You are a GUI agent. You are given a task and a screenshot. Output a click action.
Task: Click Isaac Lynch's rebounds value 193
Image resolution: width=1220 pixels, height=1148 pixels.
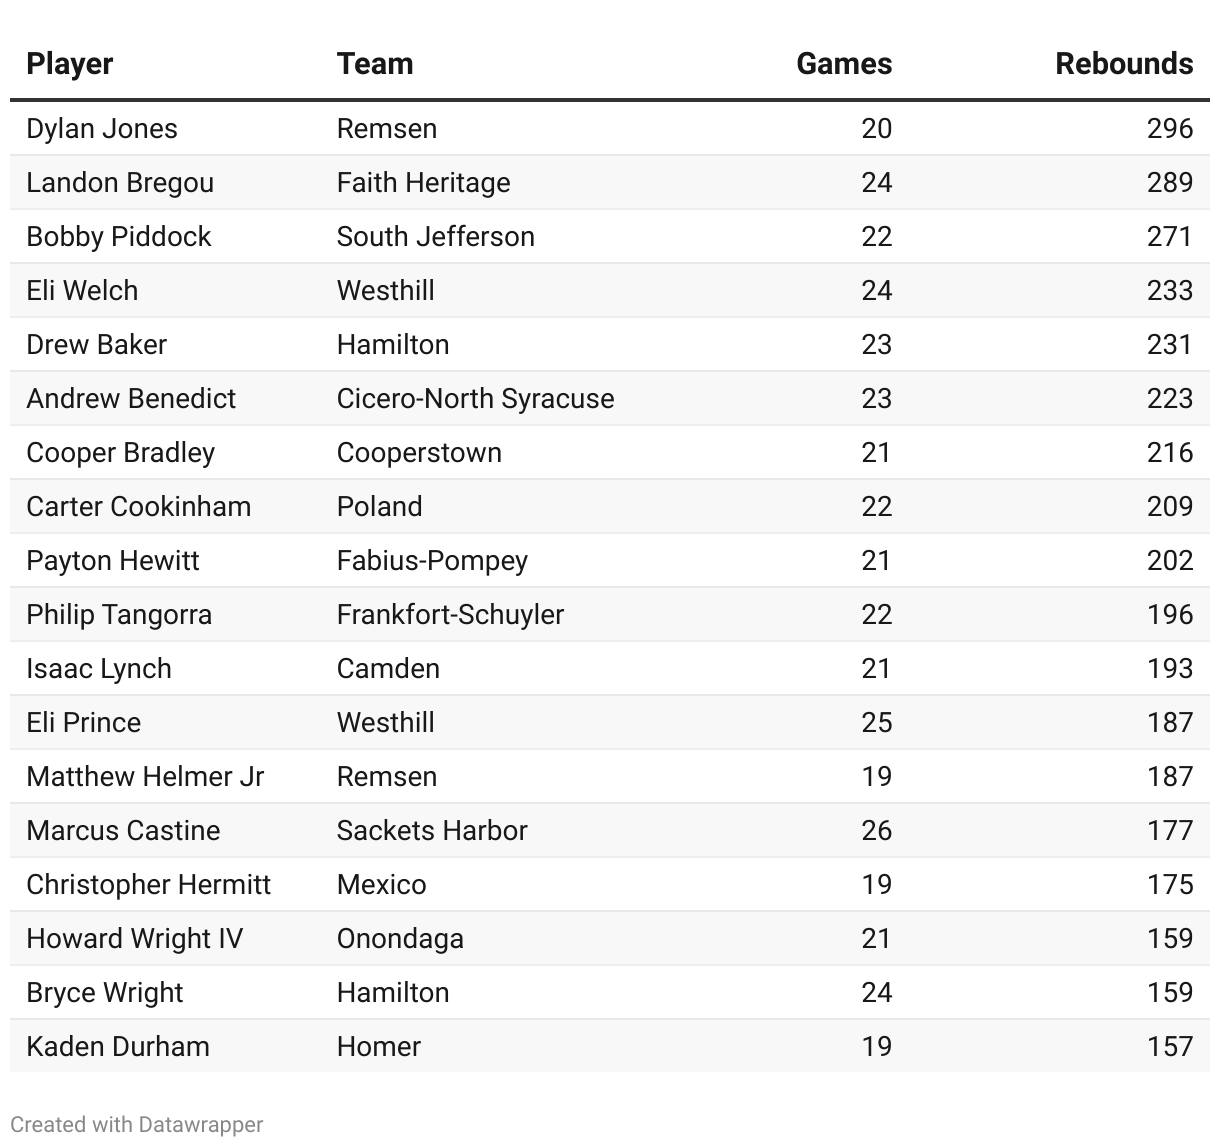click(1170, 669)
